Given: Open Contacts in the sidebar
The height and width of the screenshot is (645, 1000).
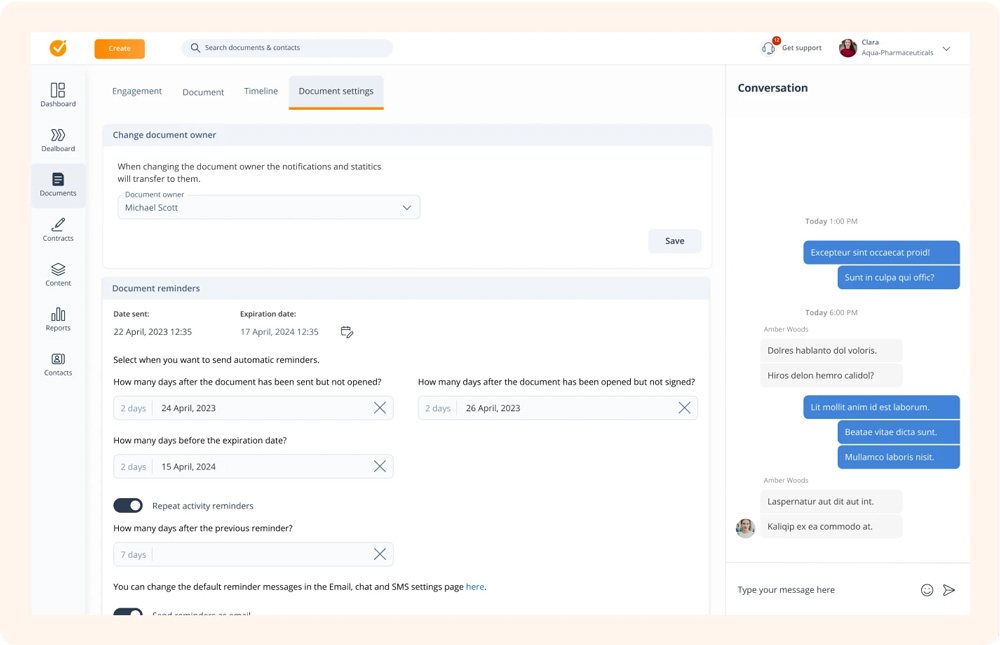Looking at the screenshot, I should tap(58, 360).
